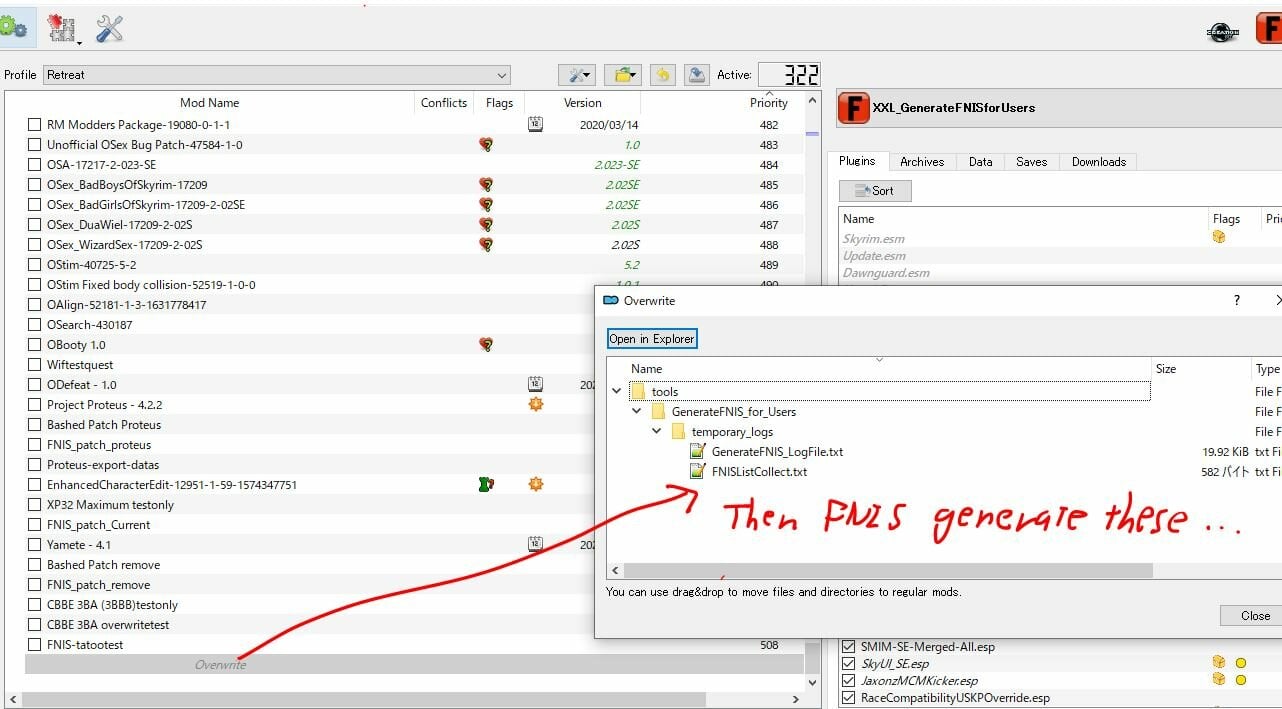
Task: Click the horizontal scrollbar in Overwrite dialog
Action: tap(888, 570)
